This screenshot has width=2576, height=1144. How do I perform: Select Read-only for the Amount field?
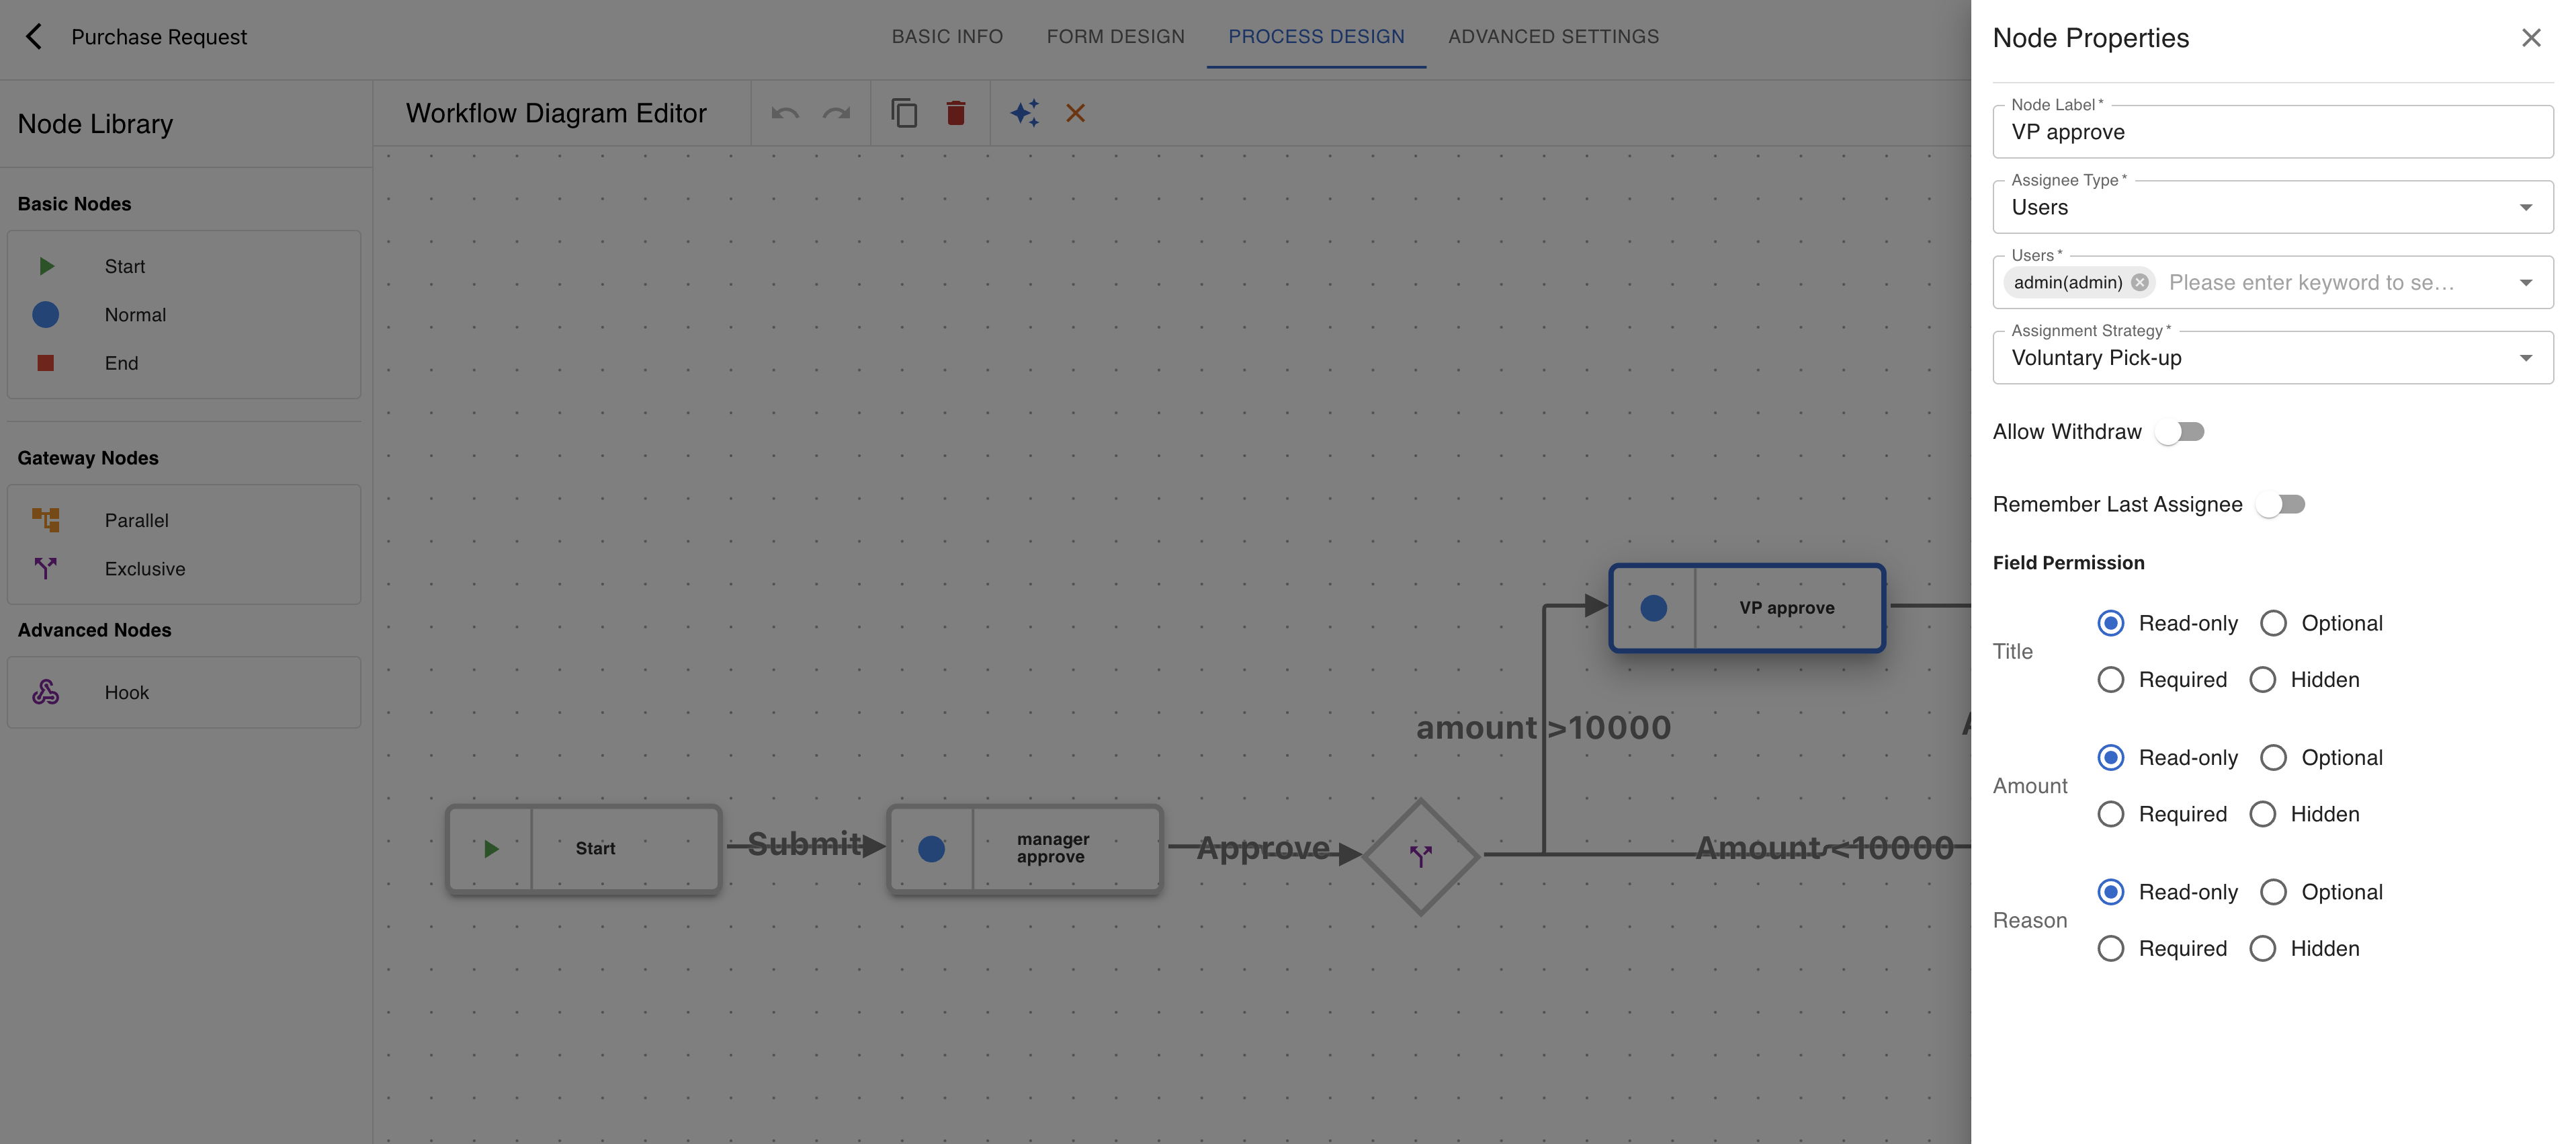click(x=2110, y=757)
